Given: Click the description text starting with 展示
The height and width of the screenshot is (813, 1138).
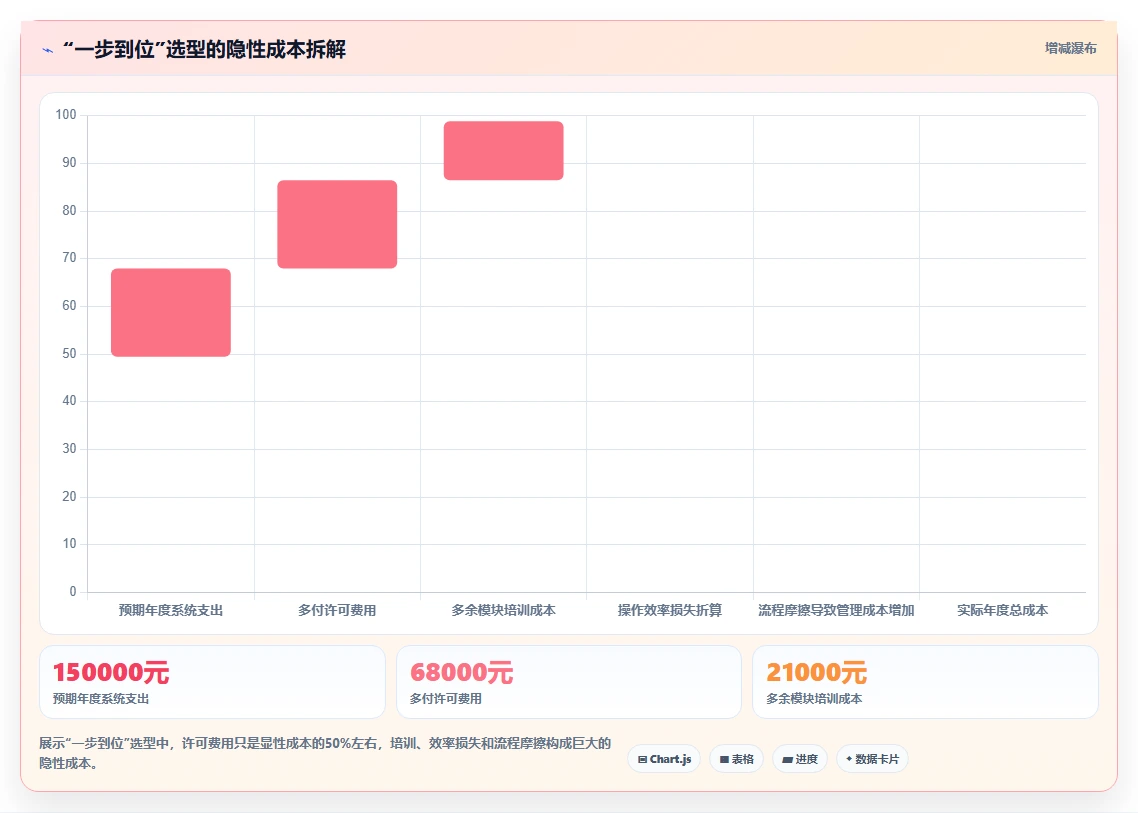Looking at the screenshot, I should (x=325, y=753).
